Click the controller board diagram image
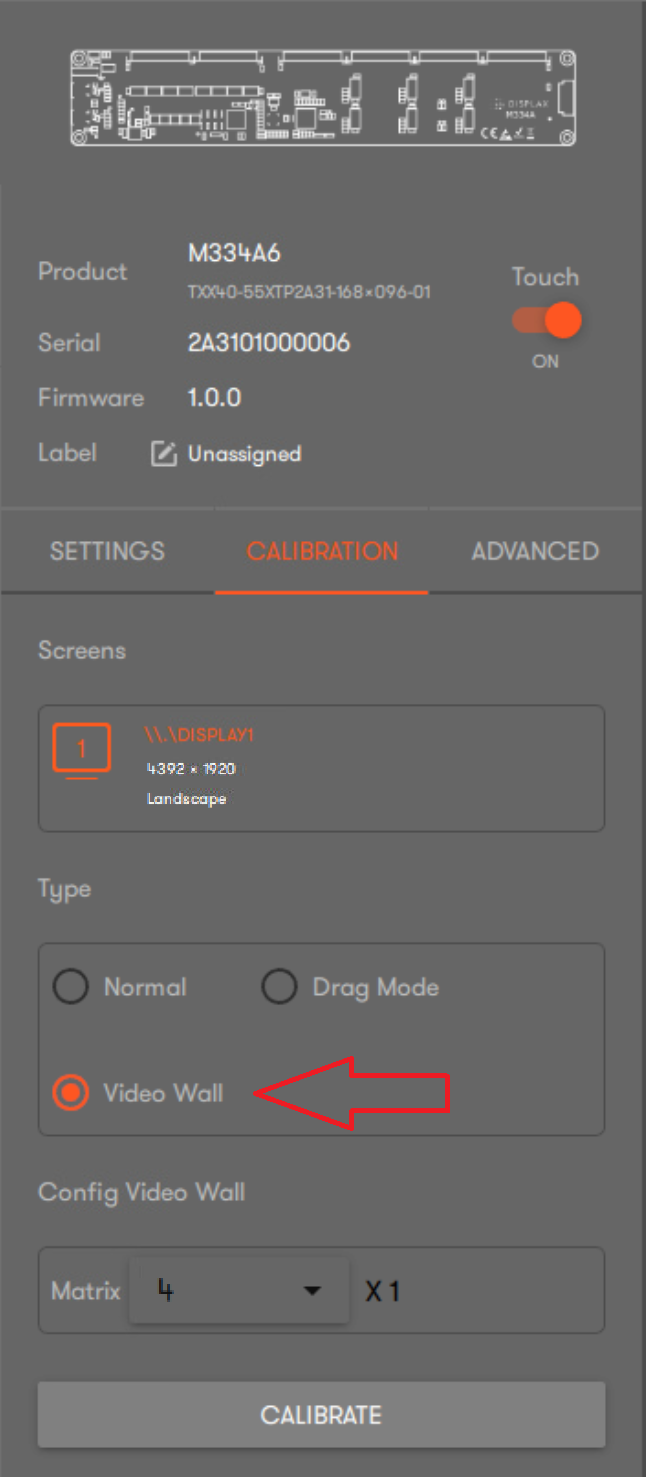The width and height of the screenshot is (646, 1477). (x=324, y=98)
